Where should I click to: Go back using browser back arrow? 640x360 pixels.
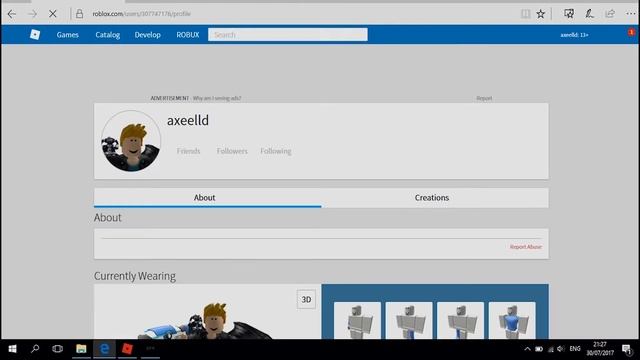(11, 14)
